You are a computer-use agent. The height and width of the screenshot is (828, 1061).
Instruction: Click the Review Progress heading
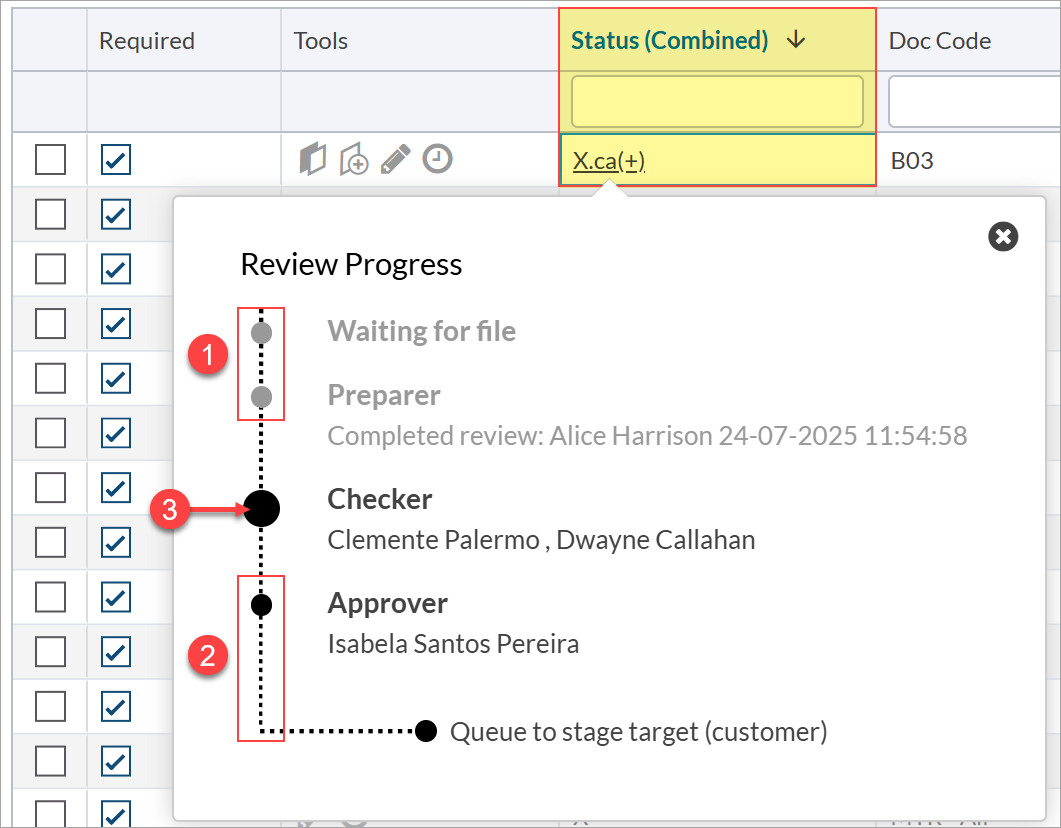(351, 264)
